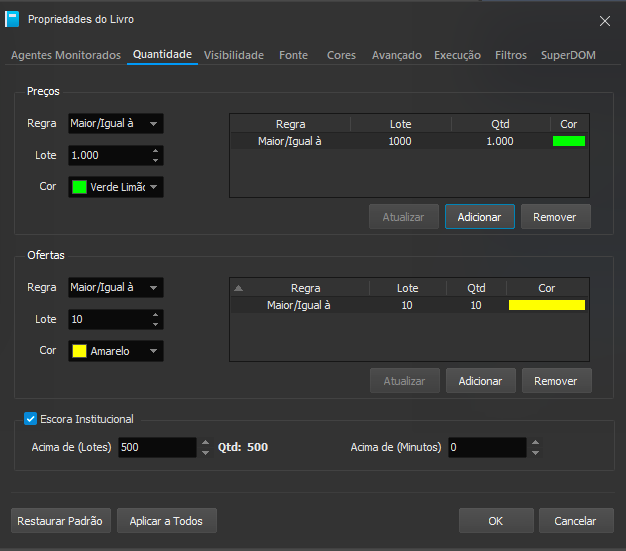Open the SuperDOM tab
626x551 pixels.
point(568,55)
